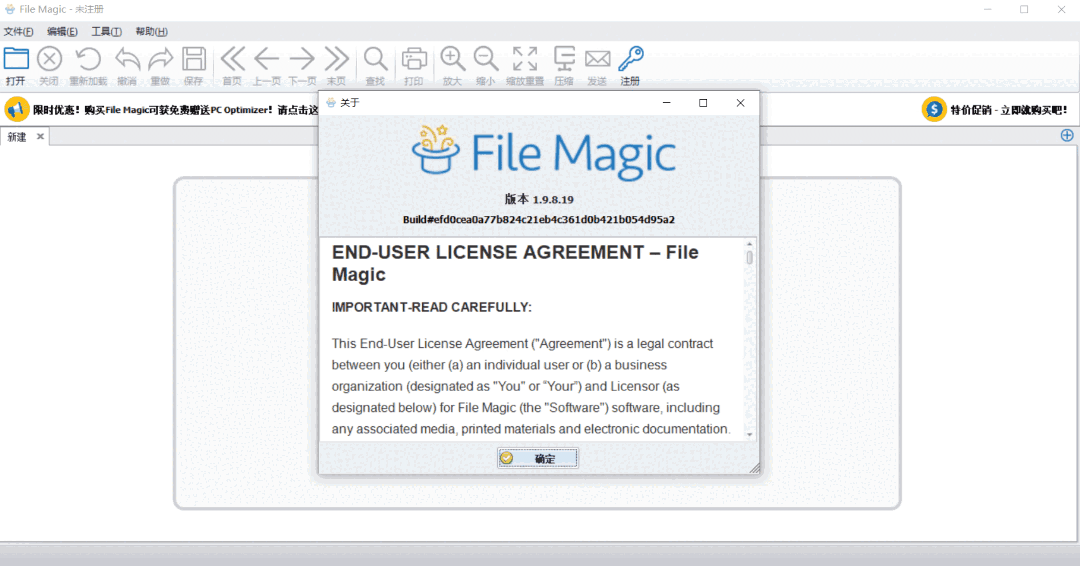Click the Undo (撤消) arrow icon
The height and width of the screenshot is (566, 1080).
pos(127,59)
